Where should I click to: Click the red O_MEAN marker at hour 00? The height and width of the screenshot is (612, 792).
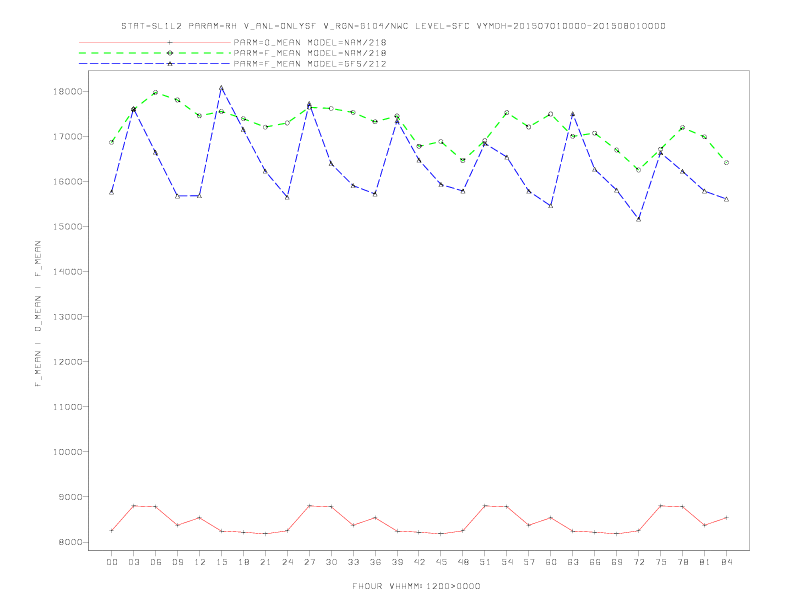click(112, 530)
